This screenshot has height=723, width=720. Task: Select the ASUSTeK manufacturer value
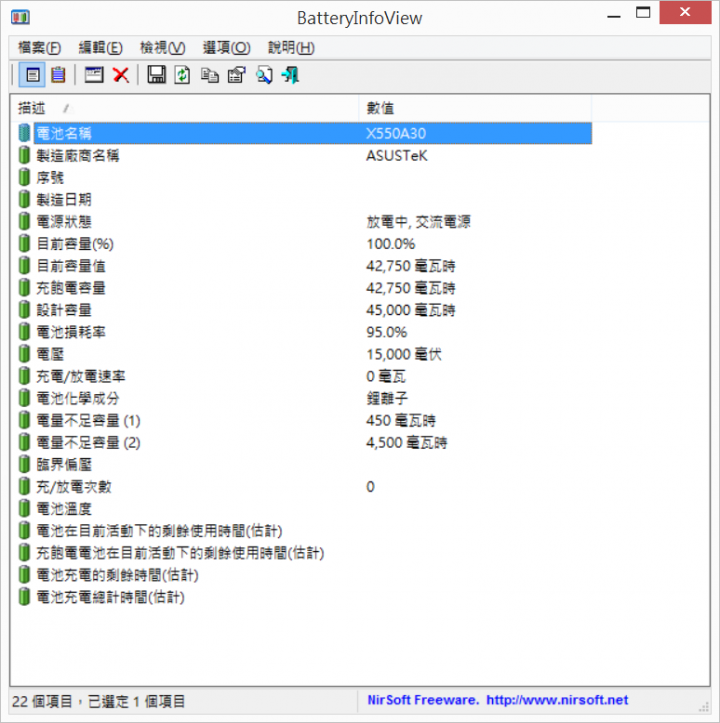click(x=397, y=156)
